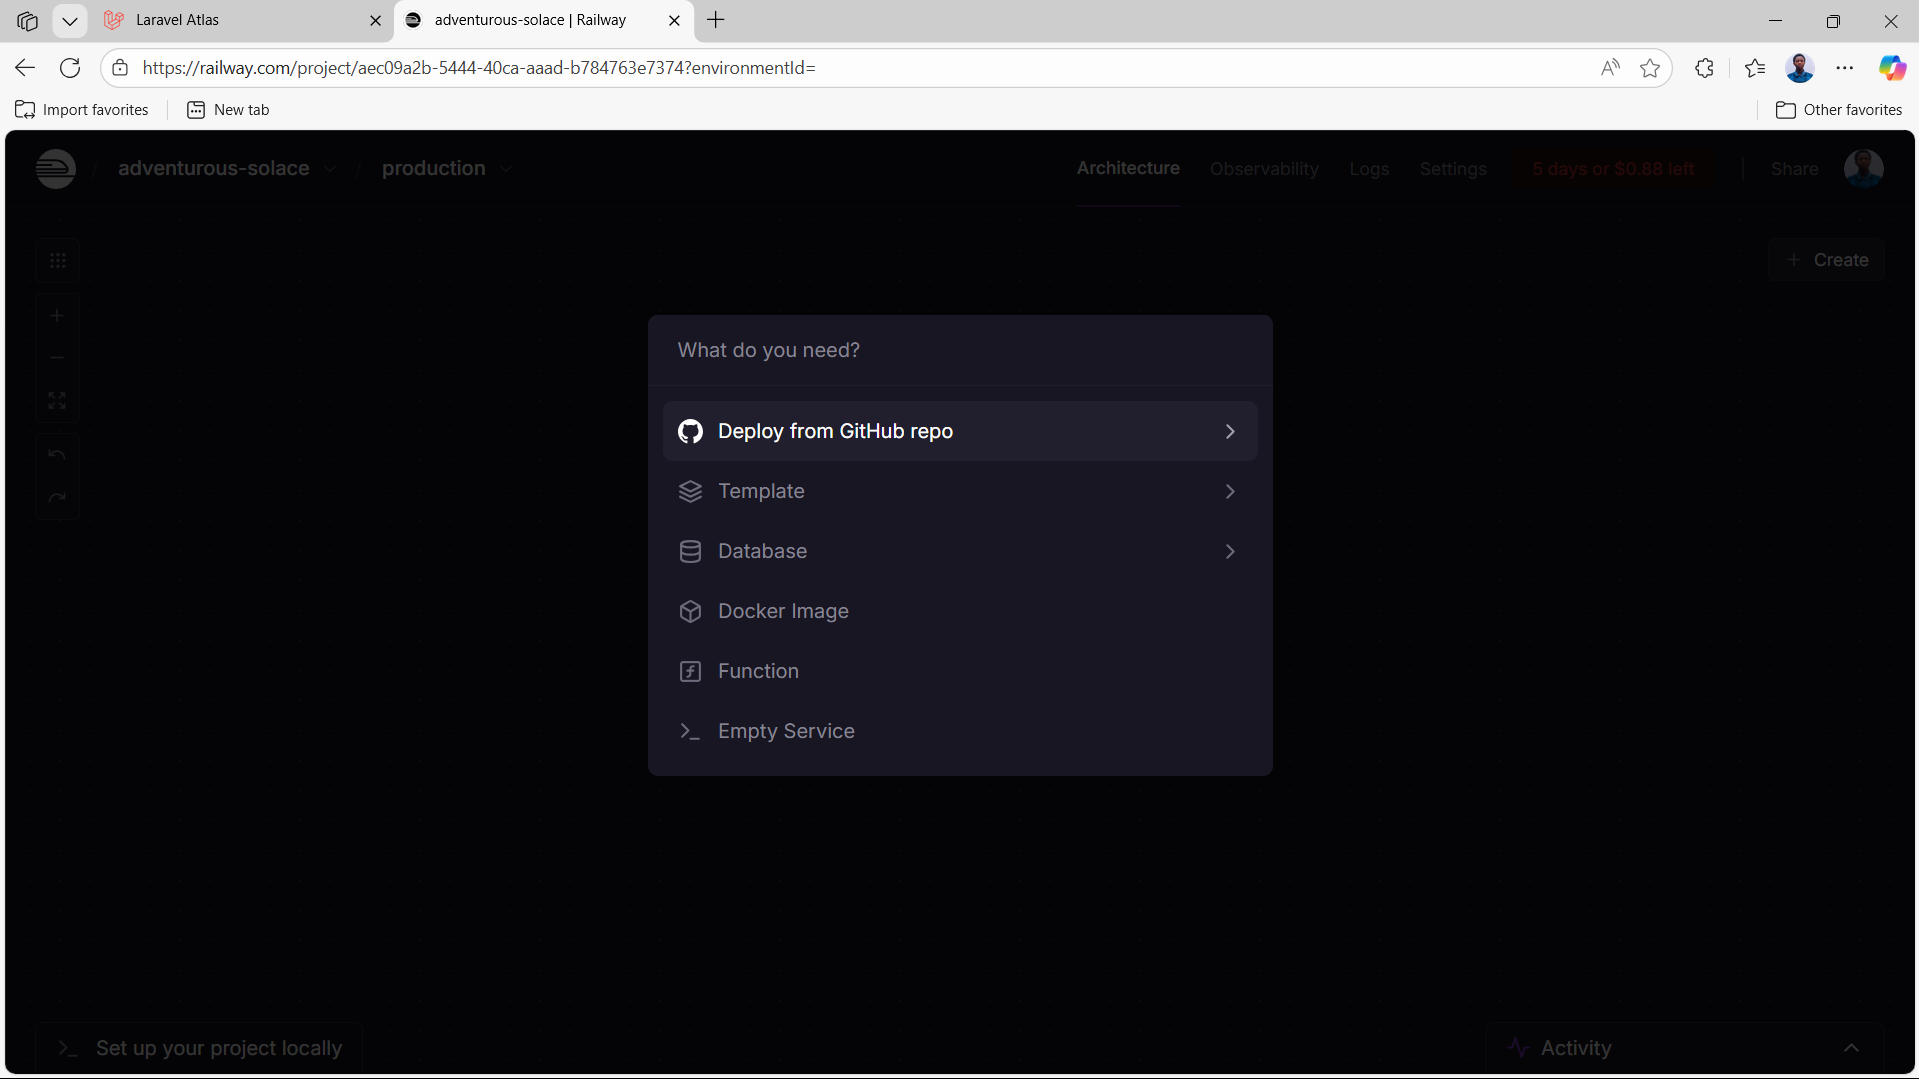Image resolution: width=1919 pixels, height=1079 pixels.
Task: Select Deploy from GitHub repo option
Action: (x=959, y=431)
